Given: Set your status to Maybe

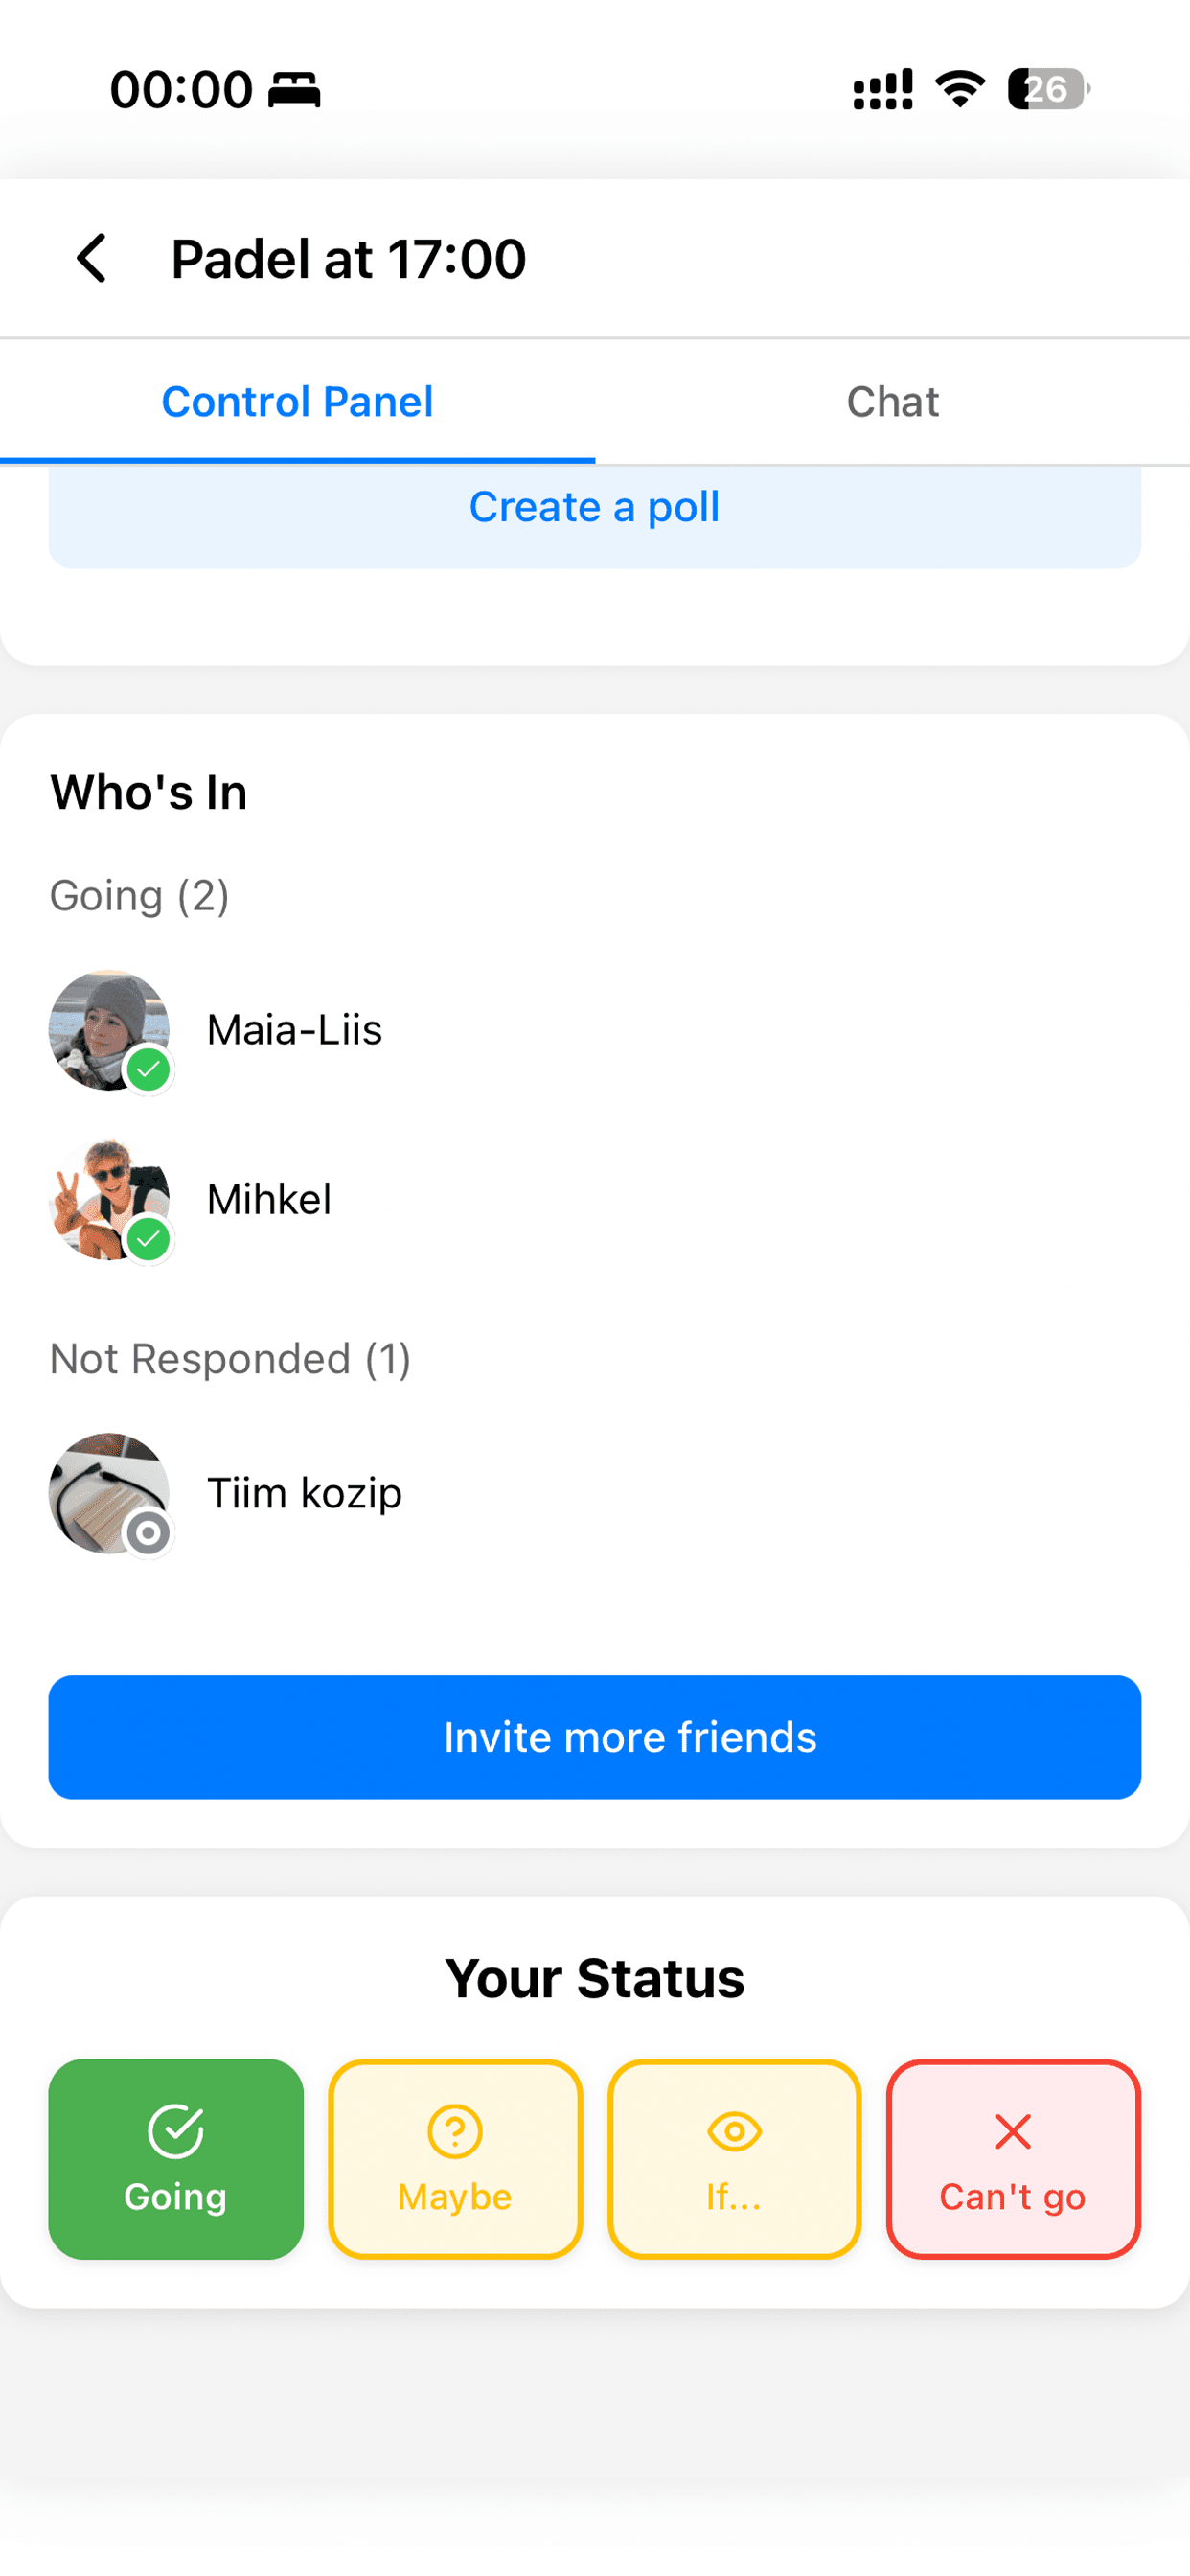Looking at the screenshot, I should [x=455, y=2159].
